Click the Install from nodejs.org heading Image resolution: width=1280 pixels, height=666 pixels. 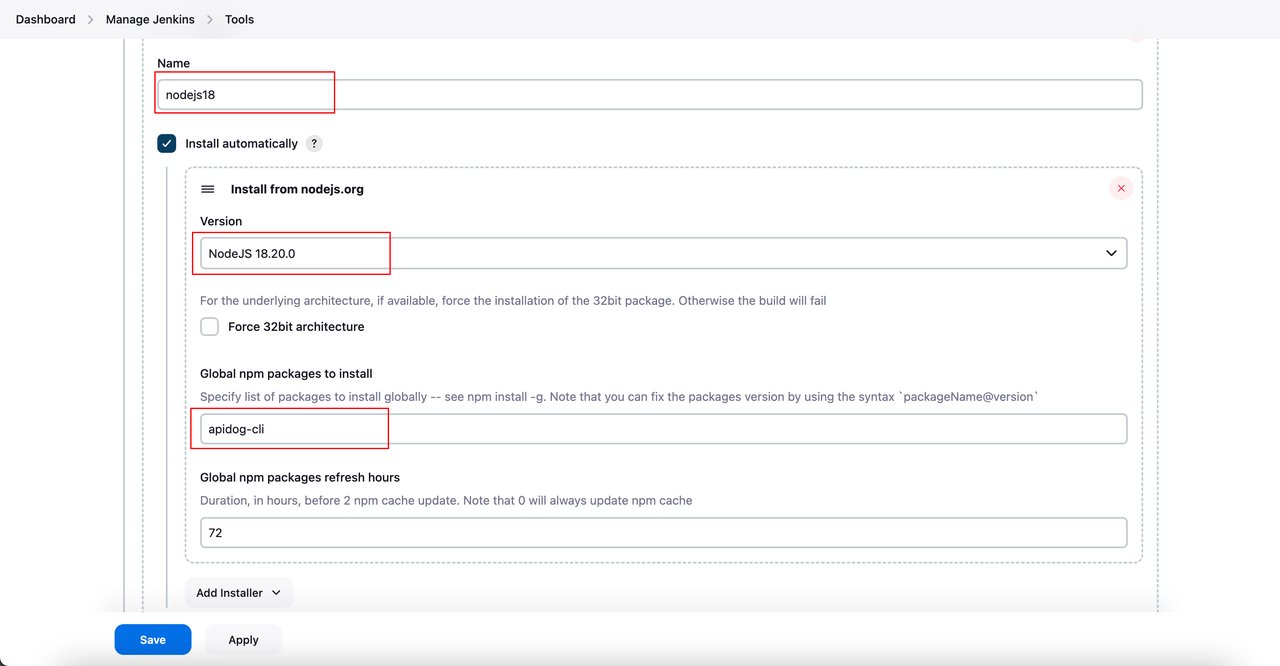[297, 189]
